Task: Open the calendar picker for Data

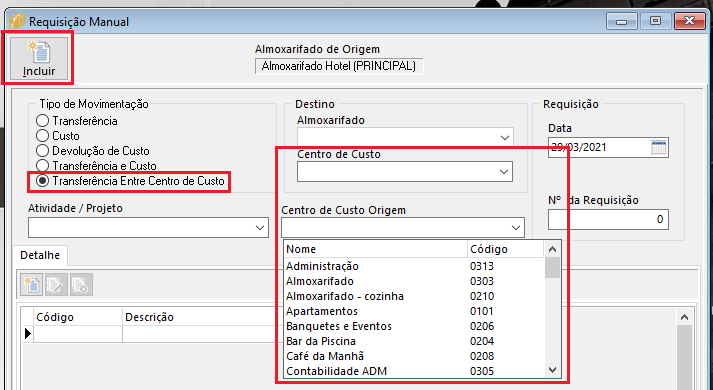Action: [x=659, y=147]
